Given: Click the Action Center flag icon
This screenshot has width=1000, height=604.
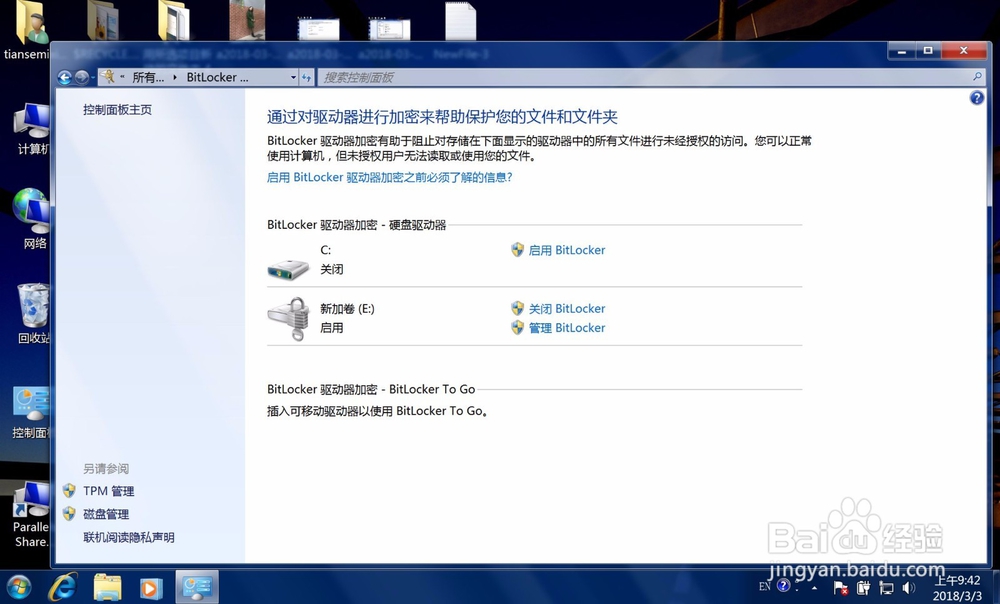Looking at the screenshot, I should point(841,588).
